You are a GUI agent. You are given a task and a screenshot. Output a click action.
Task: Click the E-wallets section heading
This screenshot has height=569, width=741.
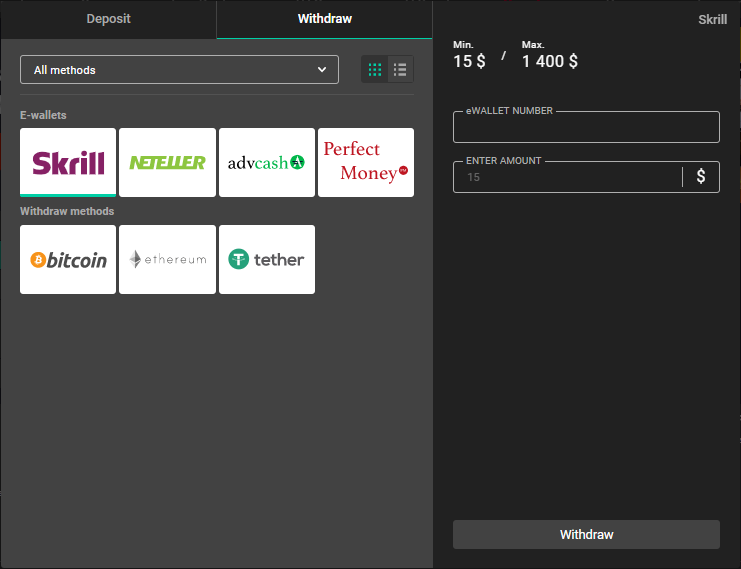[43, 115]
